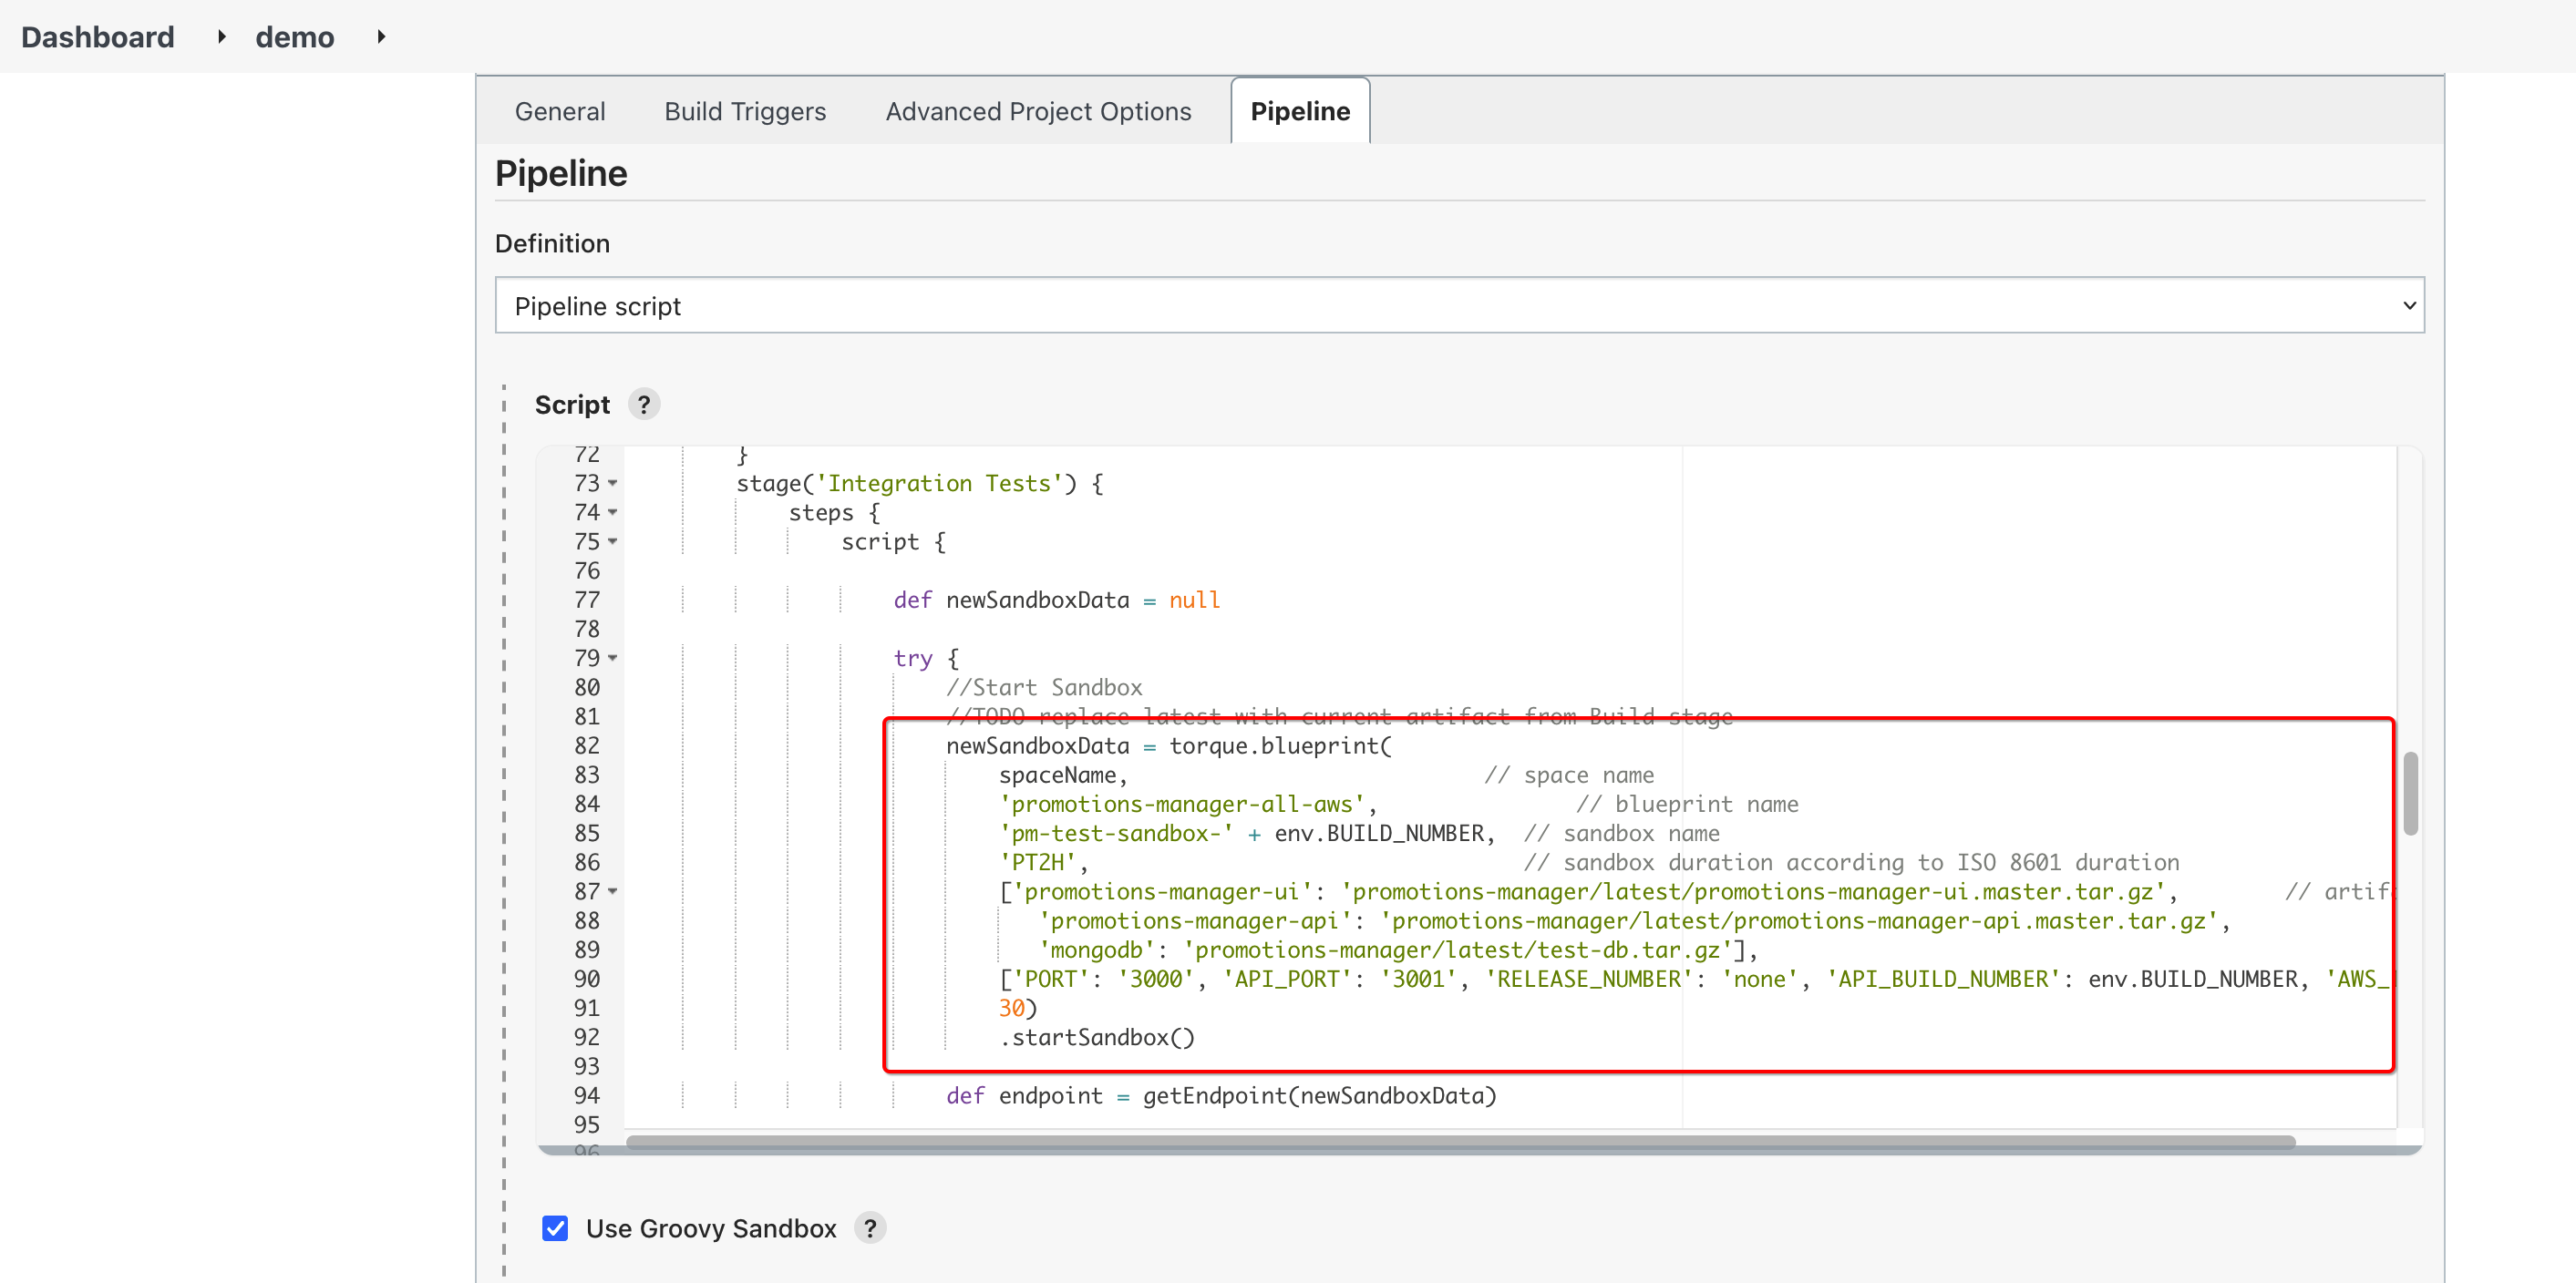This screenshot has width=2576, height=1283.
Task: Collapse the script block at line 75
Action: pyautogui.click(x=613, y=542)
